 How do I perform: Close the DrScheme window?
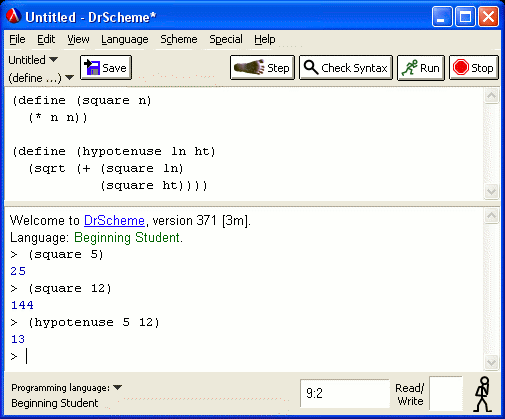[x=489, y=16]
